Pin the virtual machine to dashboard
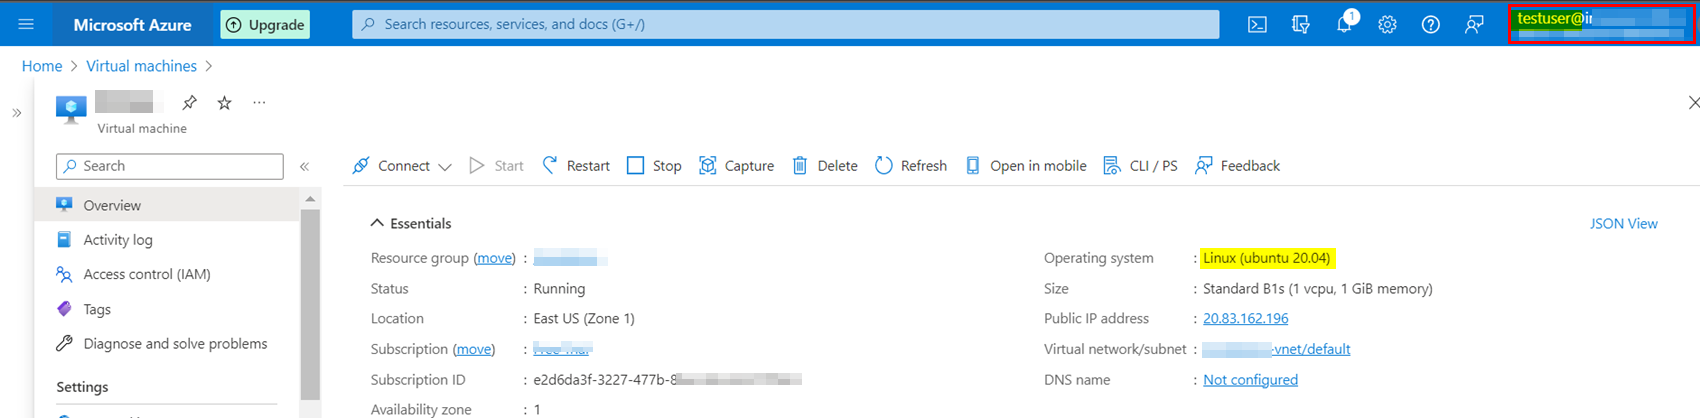 [x=189, y=102]
